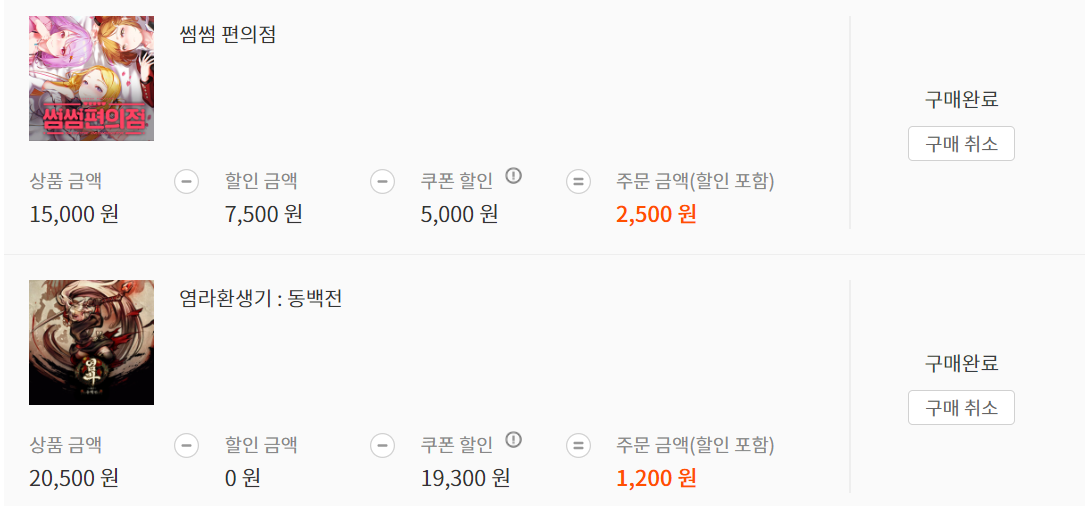Click equals icon in 썸썸 편의점 order row
The width and height of the screenshot is (1085, 506).
578,182
